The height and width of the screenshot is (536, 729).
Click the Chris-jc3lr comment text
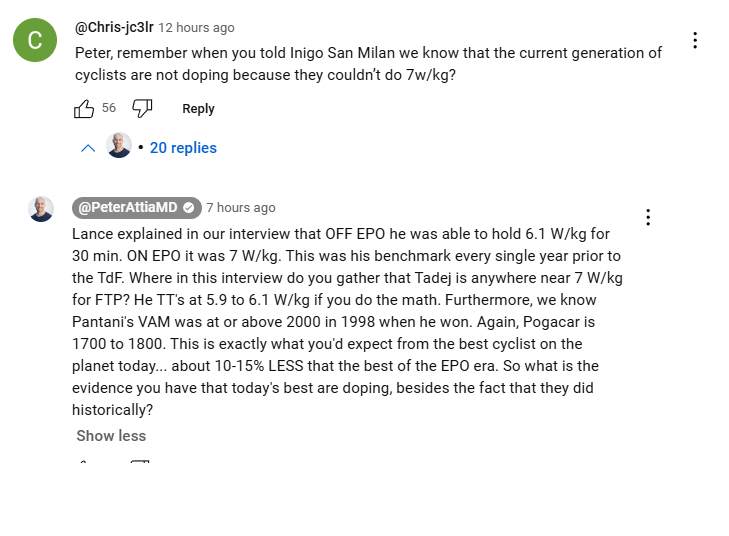(x=368, y=64)
